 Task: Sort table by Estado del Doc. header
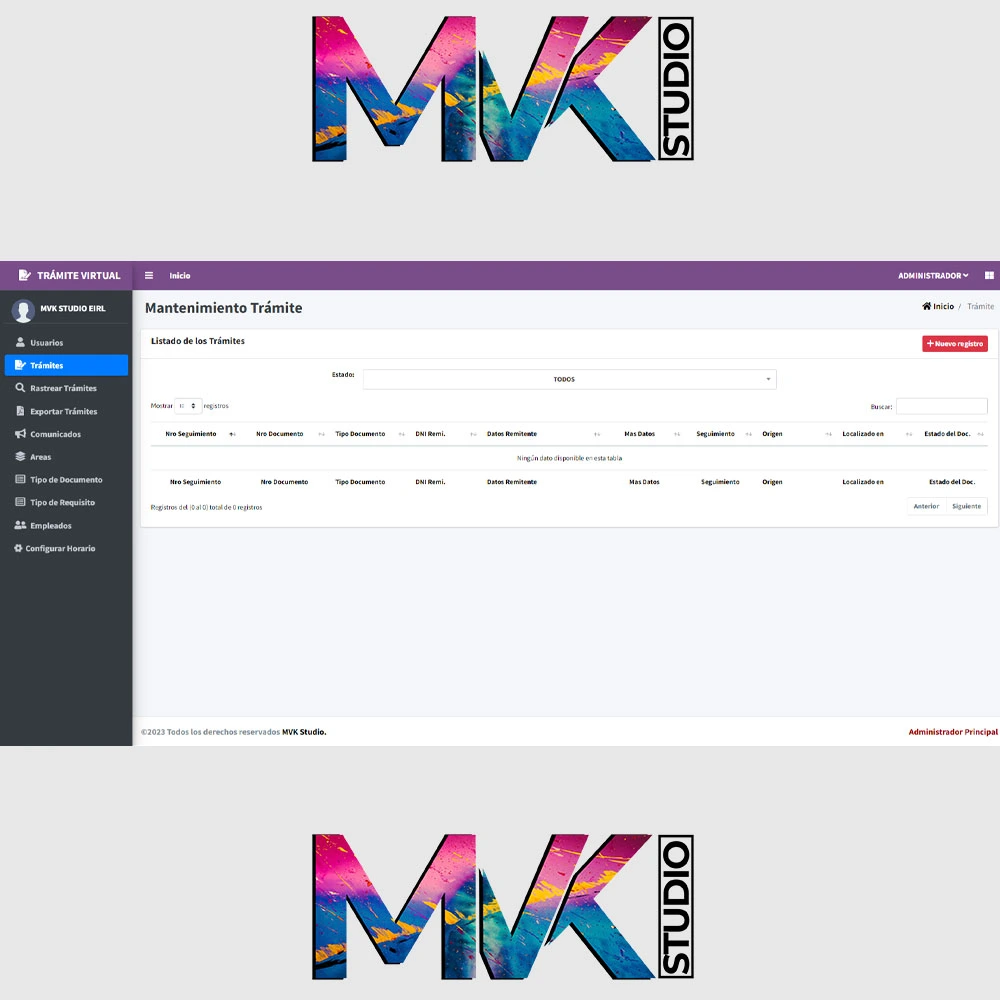947,434
